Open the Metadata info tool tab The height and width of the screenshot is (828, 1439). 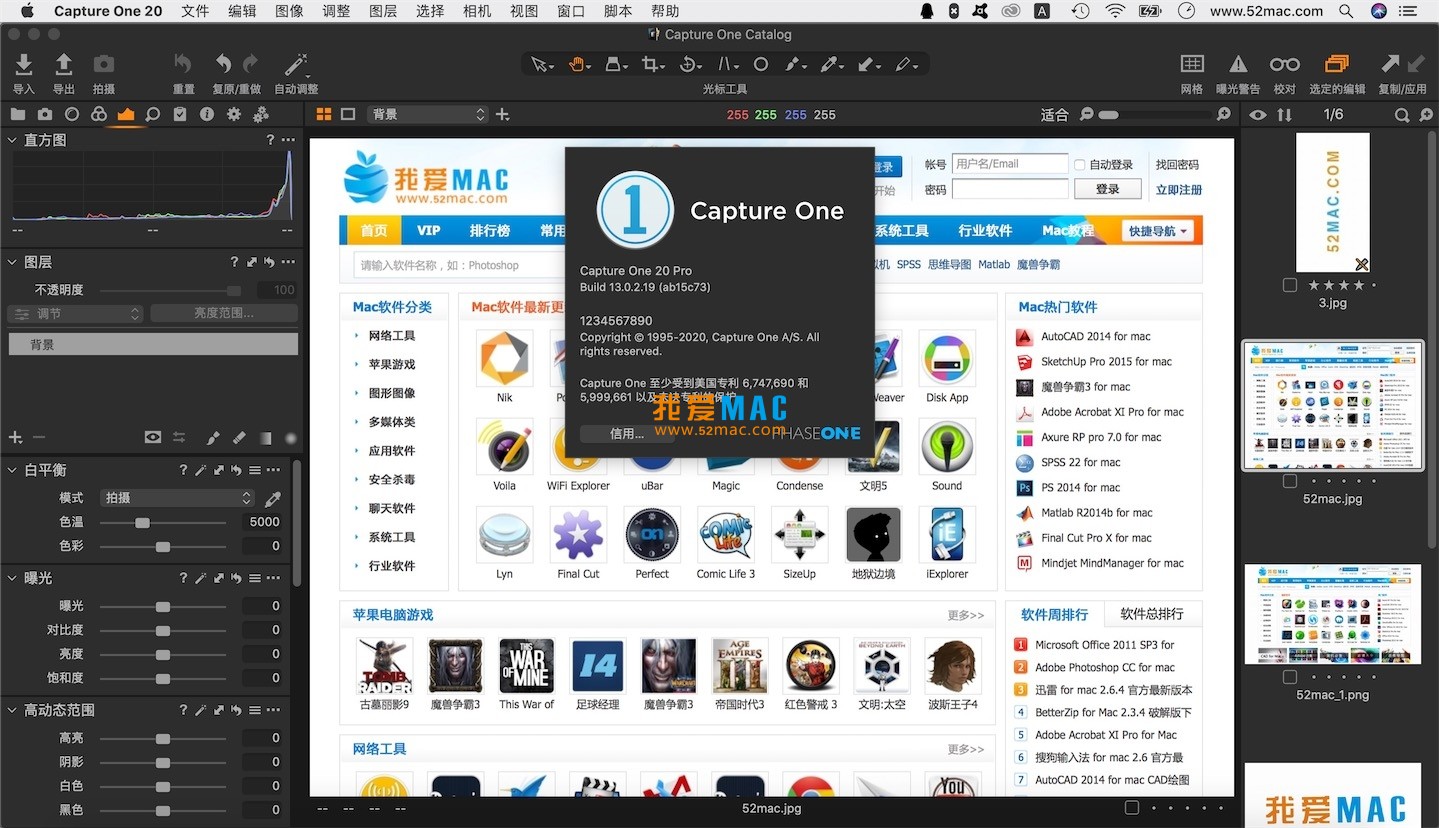[x=207, y=114]
